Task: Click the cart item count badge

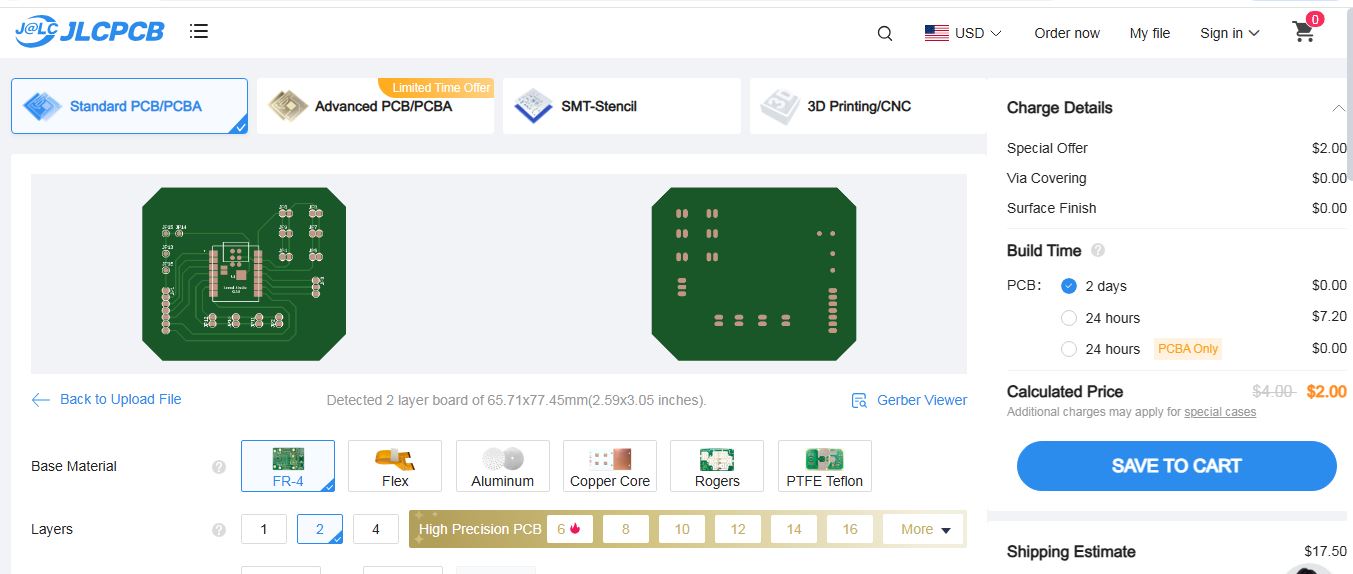Action: click(1314, 19)
